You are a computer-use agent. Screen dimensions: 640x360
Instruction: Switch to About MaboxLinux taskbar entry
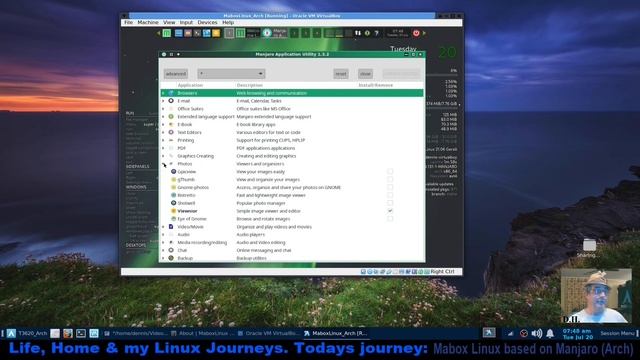click(202, 333)
